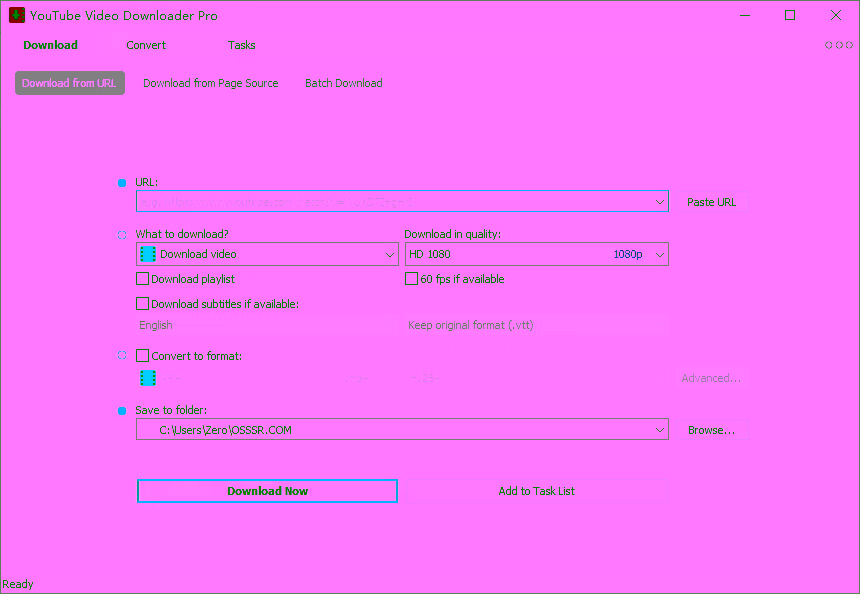Click the C:\Users\Zero\OSSSR.COM folder path
Viewport: 860px width, 594px height.
(x=225, y=430)
